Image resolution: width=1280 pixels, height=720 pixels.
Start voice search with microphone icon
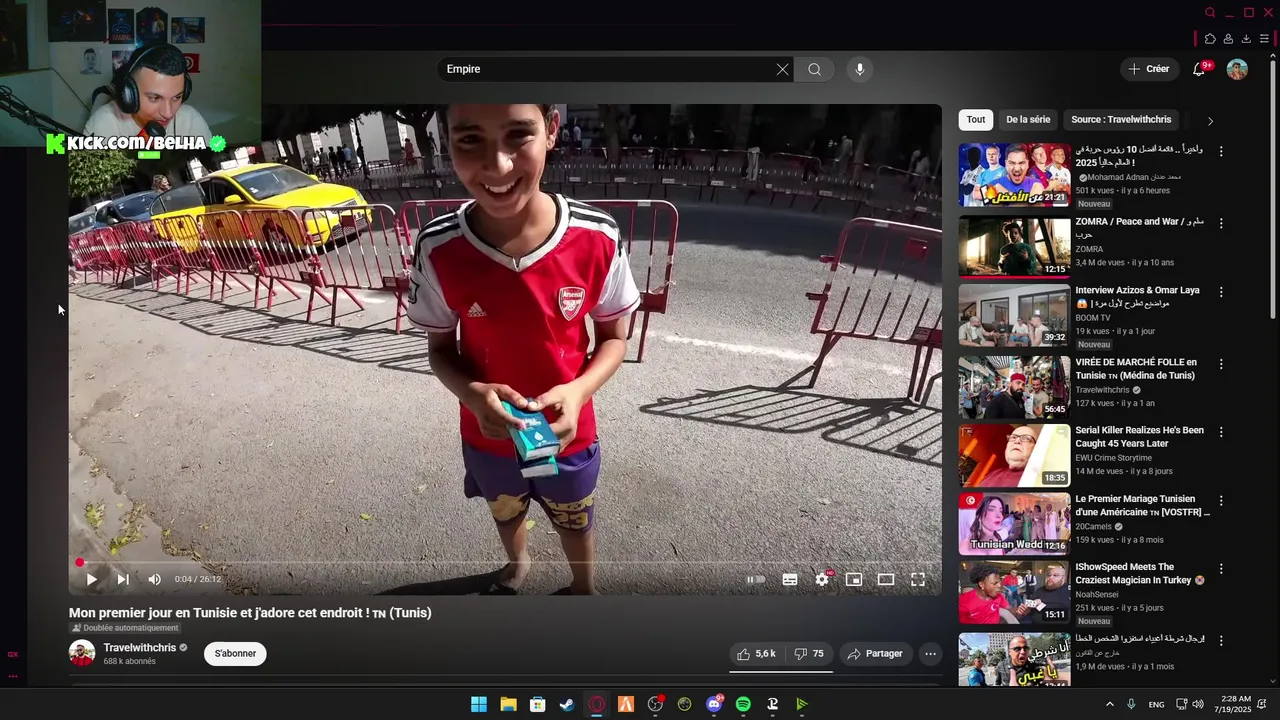tap(859, 69)
